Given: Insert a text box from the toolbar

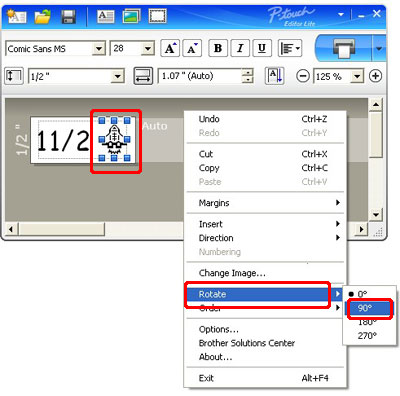Looking at the screenshot, I should [106, 16].
